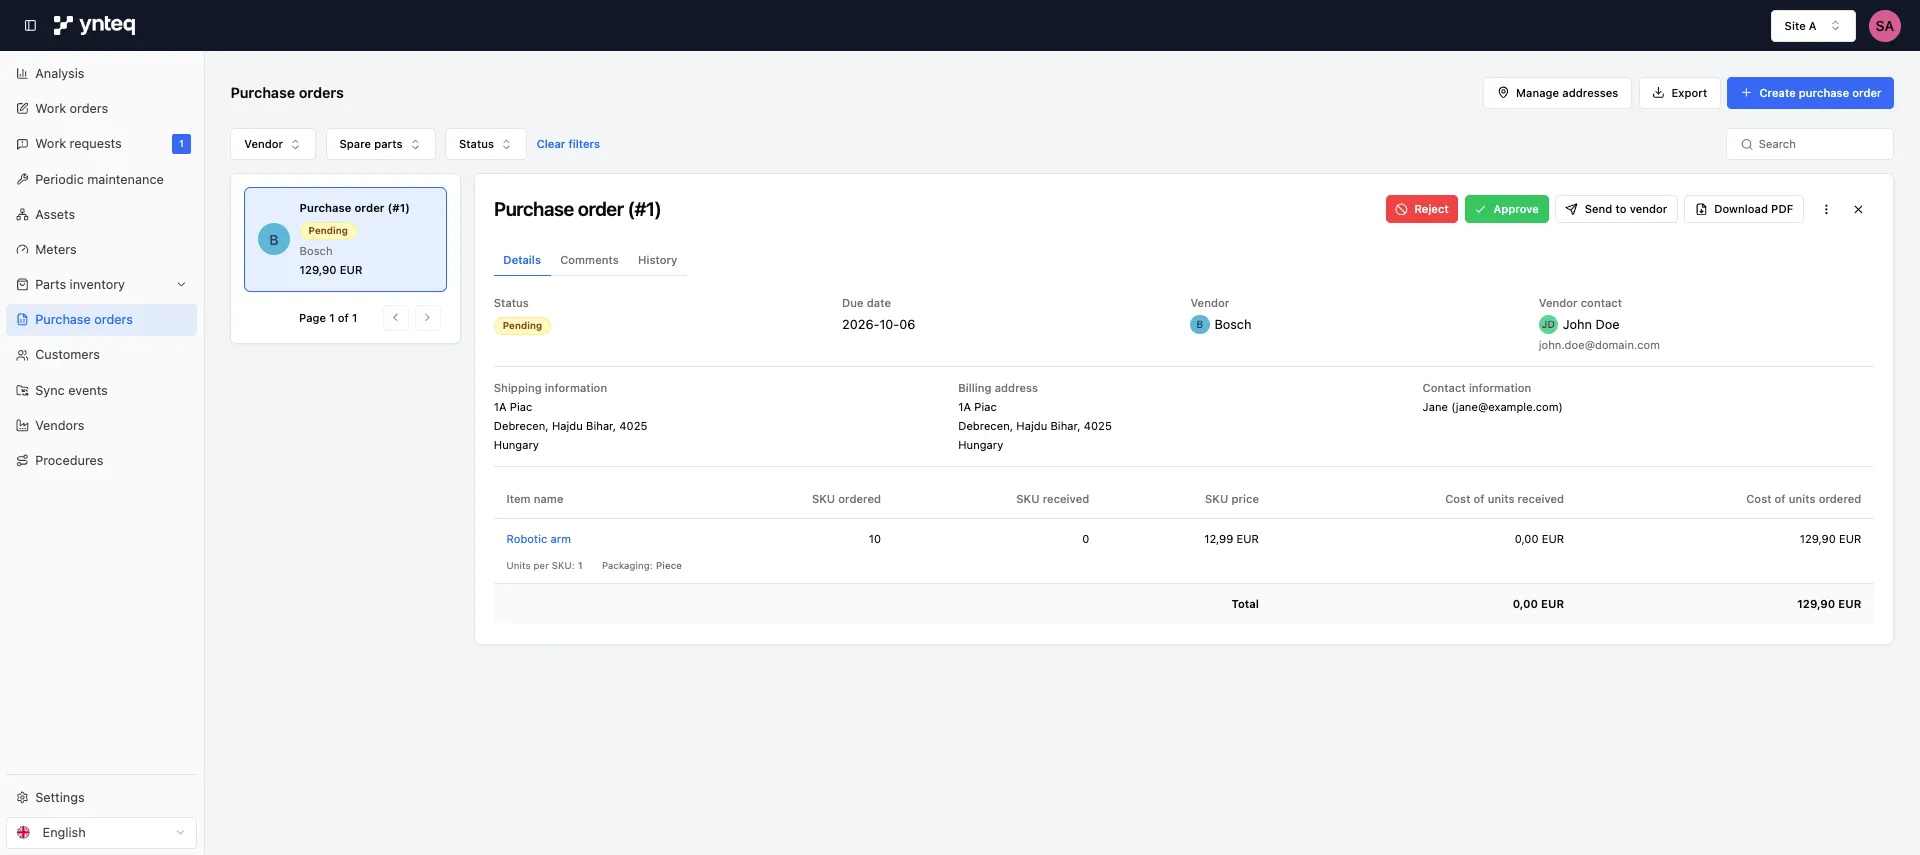This screenshot has height=855, width=1920.
Task: Navigate to Sync events
Action: click(x=101, y=391)
